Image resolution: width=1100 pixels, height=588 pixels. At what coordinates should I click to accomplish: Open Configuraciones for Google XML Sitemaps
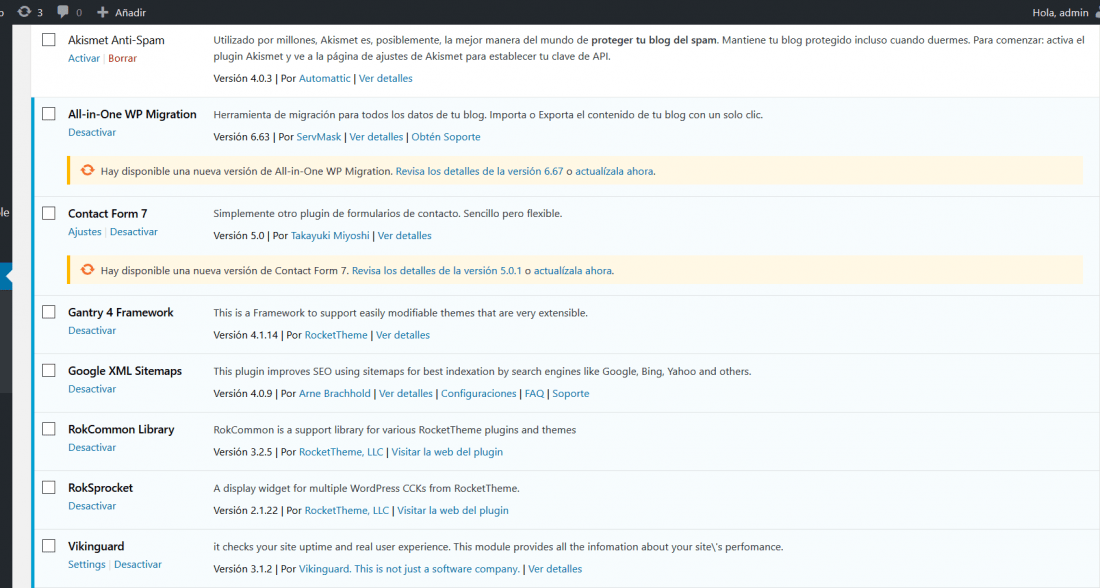pyautogui.click(x=478, y=394)
